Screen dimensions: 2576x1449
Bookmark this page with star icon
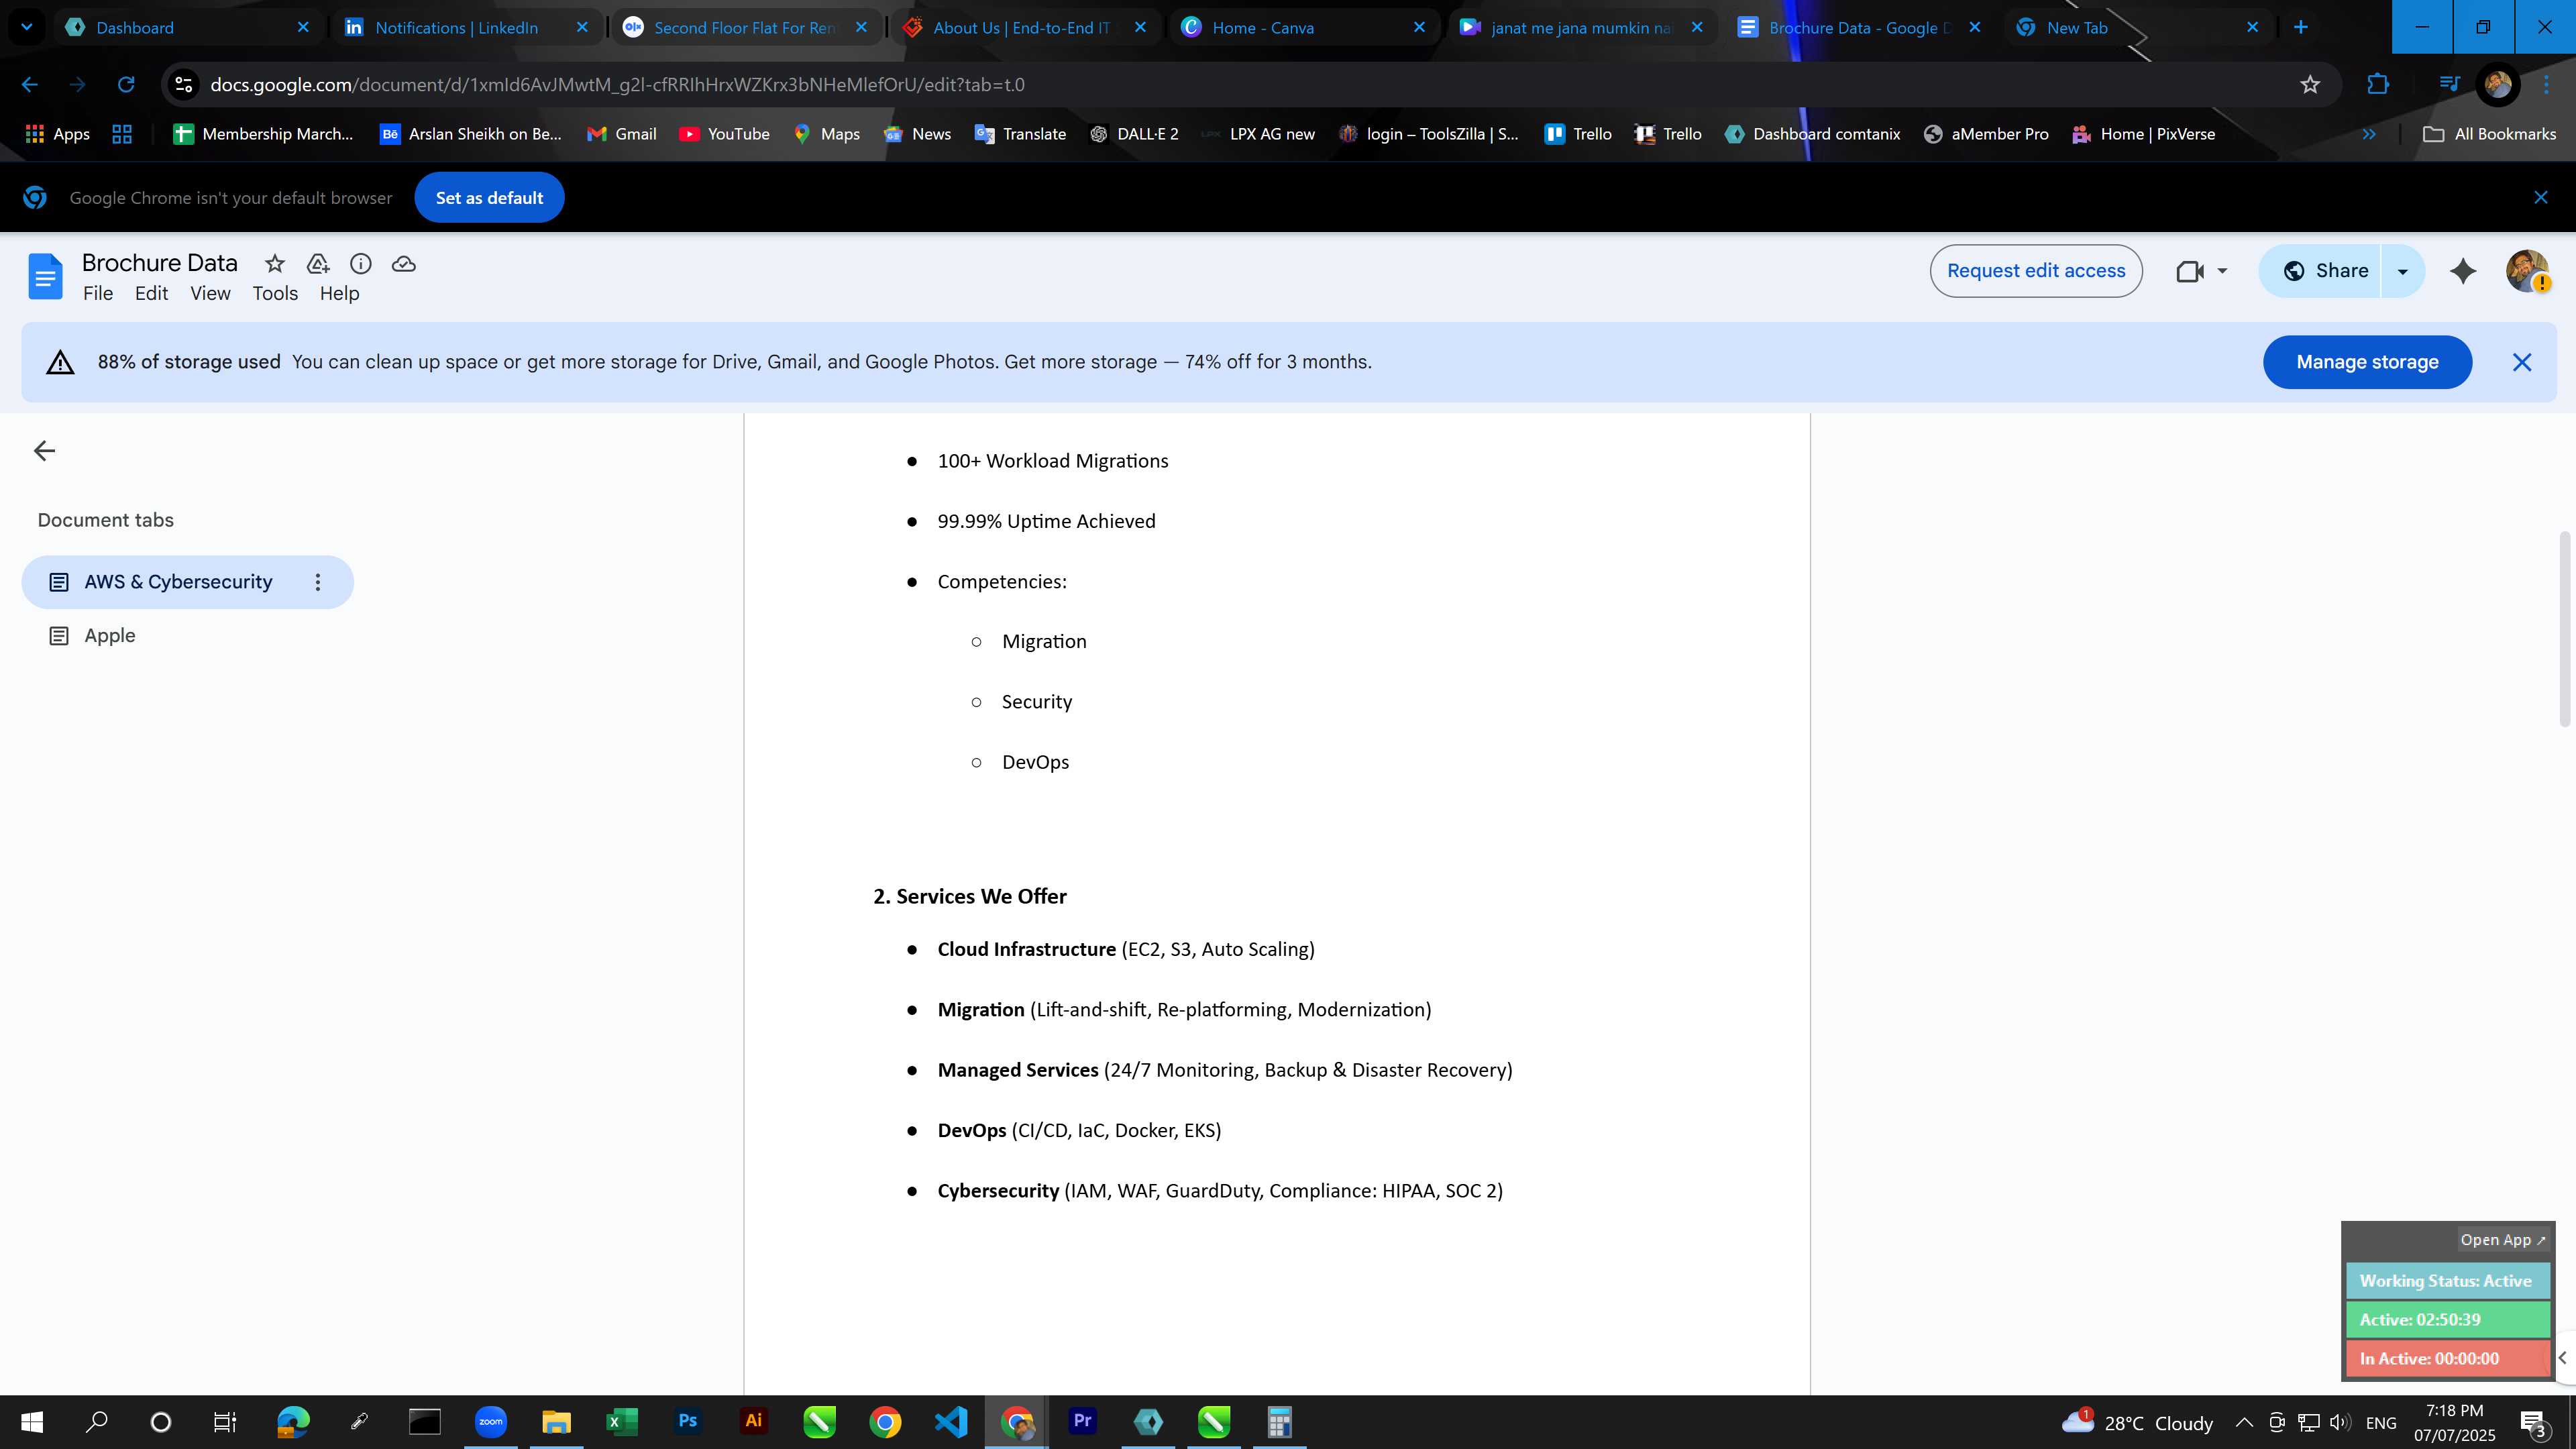tap(2310, 85)
